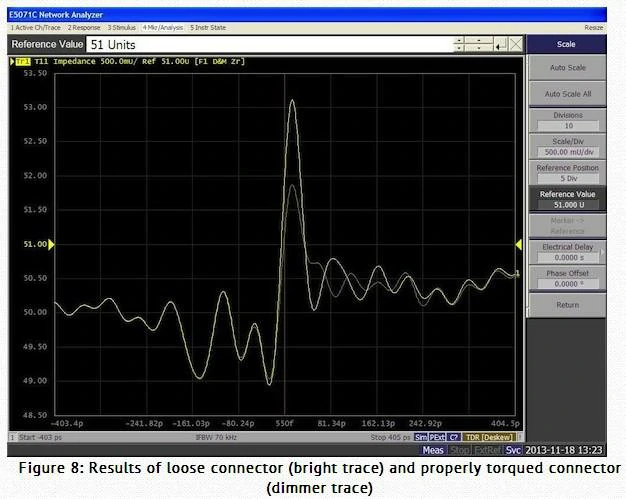Image resolution: width=626 pixels, height=499 pixels.
Task: Open the 1 Active Ch/Trace menu
Action: click(x=36, y=28)
